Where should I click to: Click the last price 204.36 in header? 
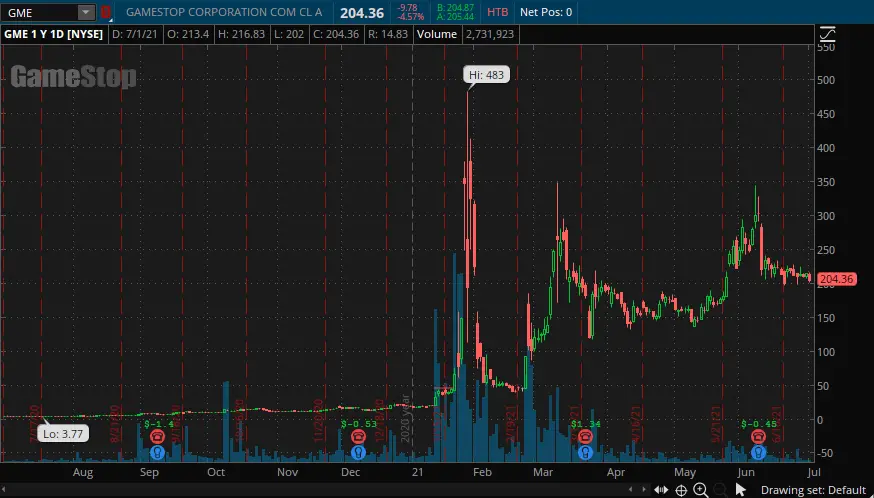[362, 13]
